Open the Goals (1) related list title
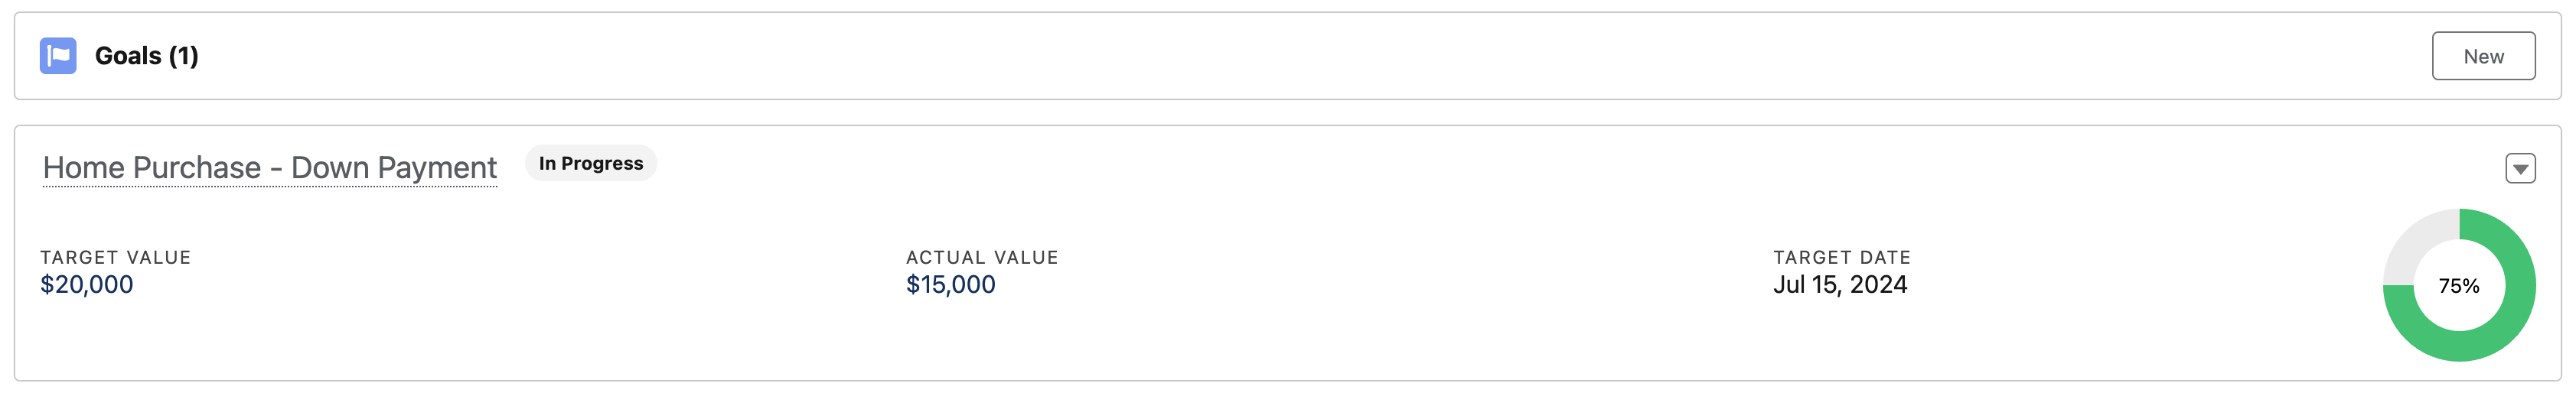The height and width of the screenshot is (393, 2576). tap(147, 56)
